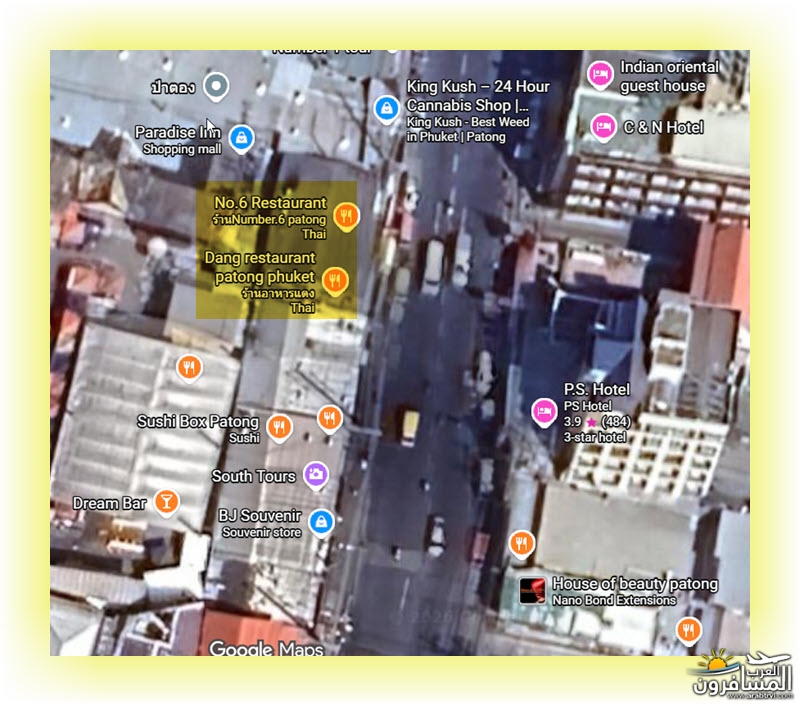The width and height of the screenshot is (800, 706).
Task: Click the BJ Souvenir text label
Action: pos(260,515)
